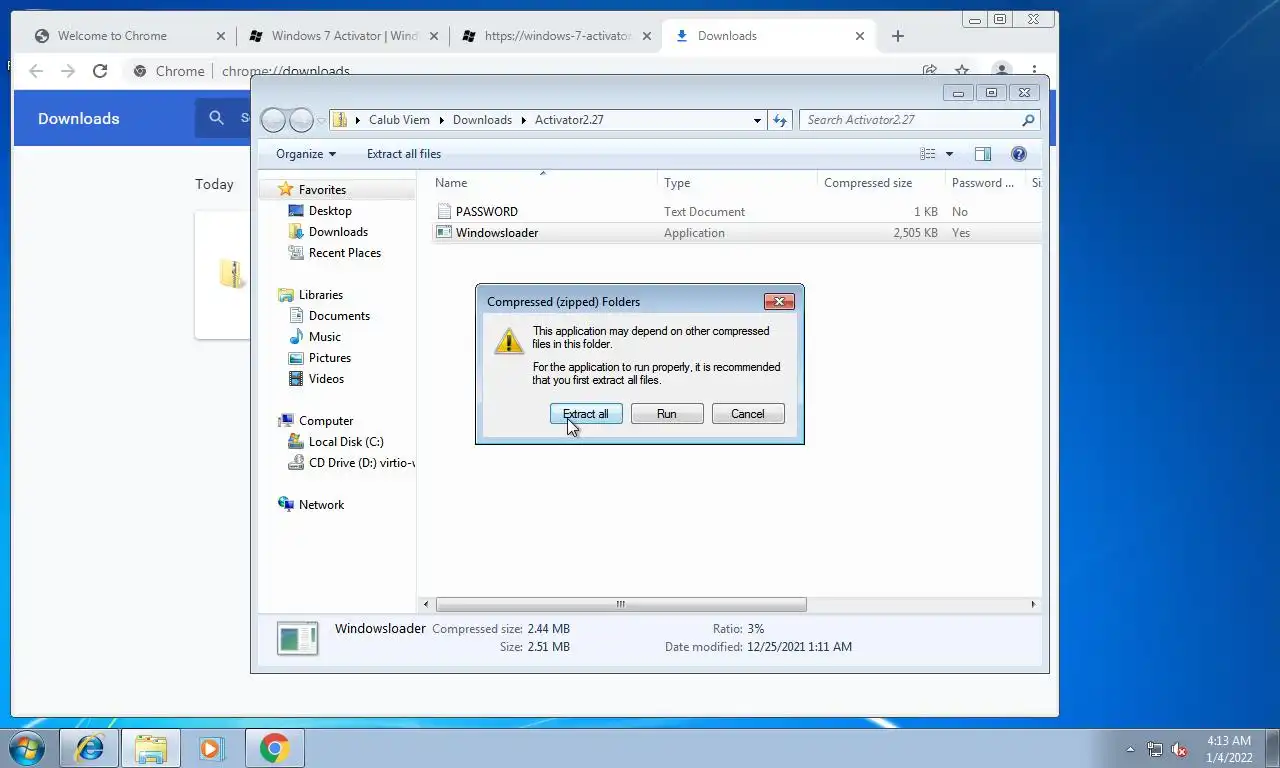Open Internet Explorer from taskbar
Image resolution: width=1280 pixels, height=768 pixels.
click(x=90, y=748)
